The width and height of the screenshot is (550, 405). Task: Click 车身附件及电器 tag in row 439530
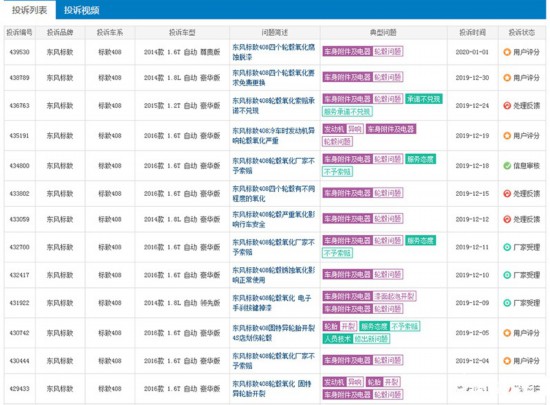[x=347, y=52]
